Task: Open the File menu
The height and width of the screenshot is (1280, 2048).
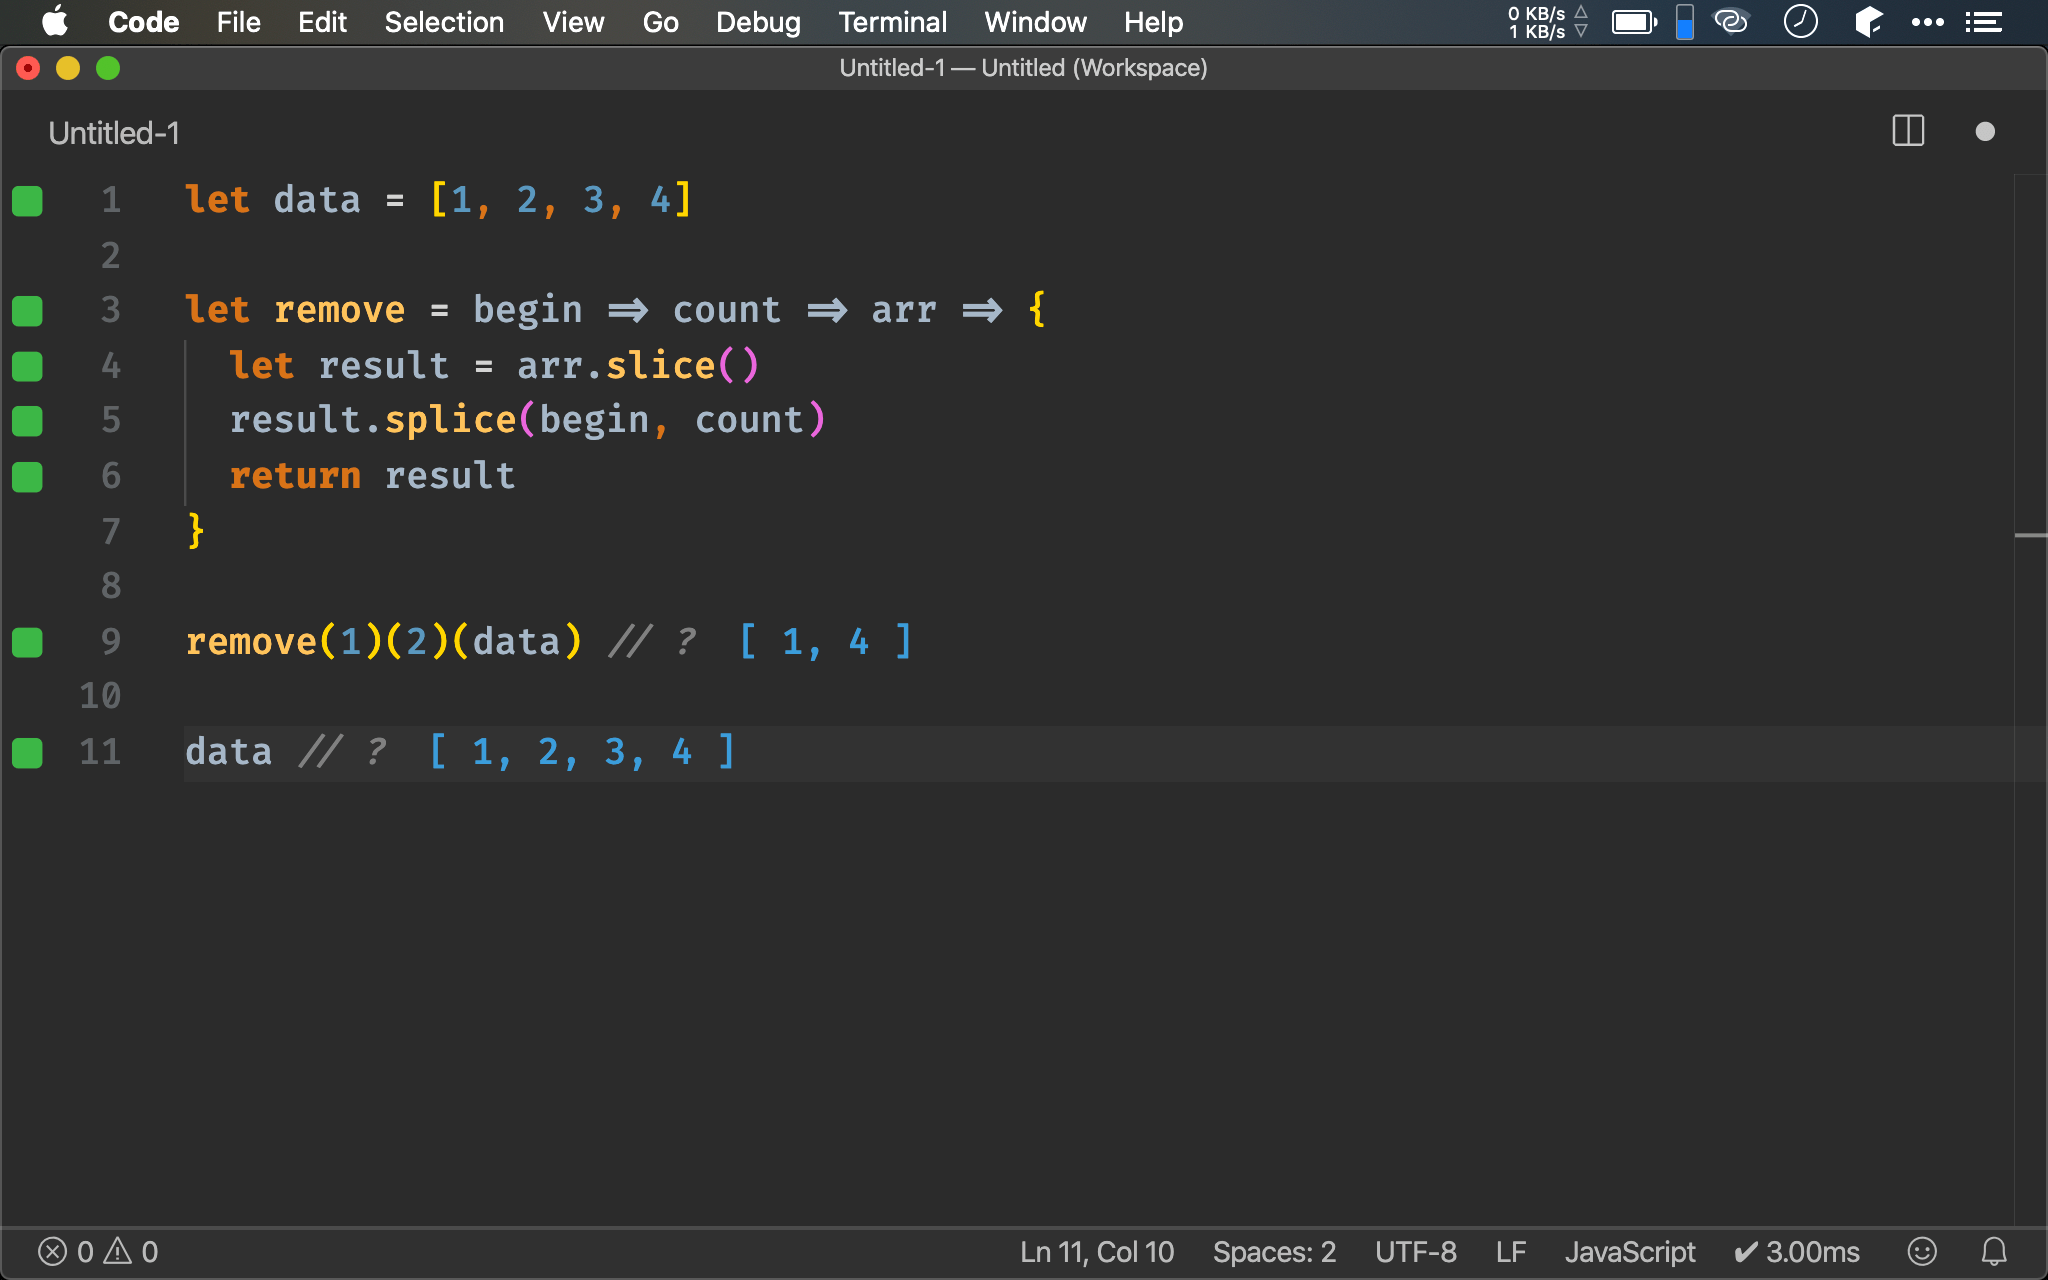Action: click(x=238, y=22)
